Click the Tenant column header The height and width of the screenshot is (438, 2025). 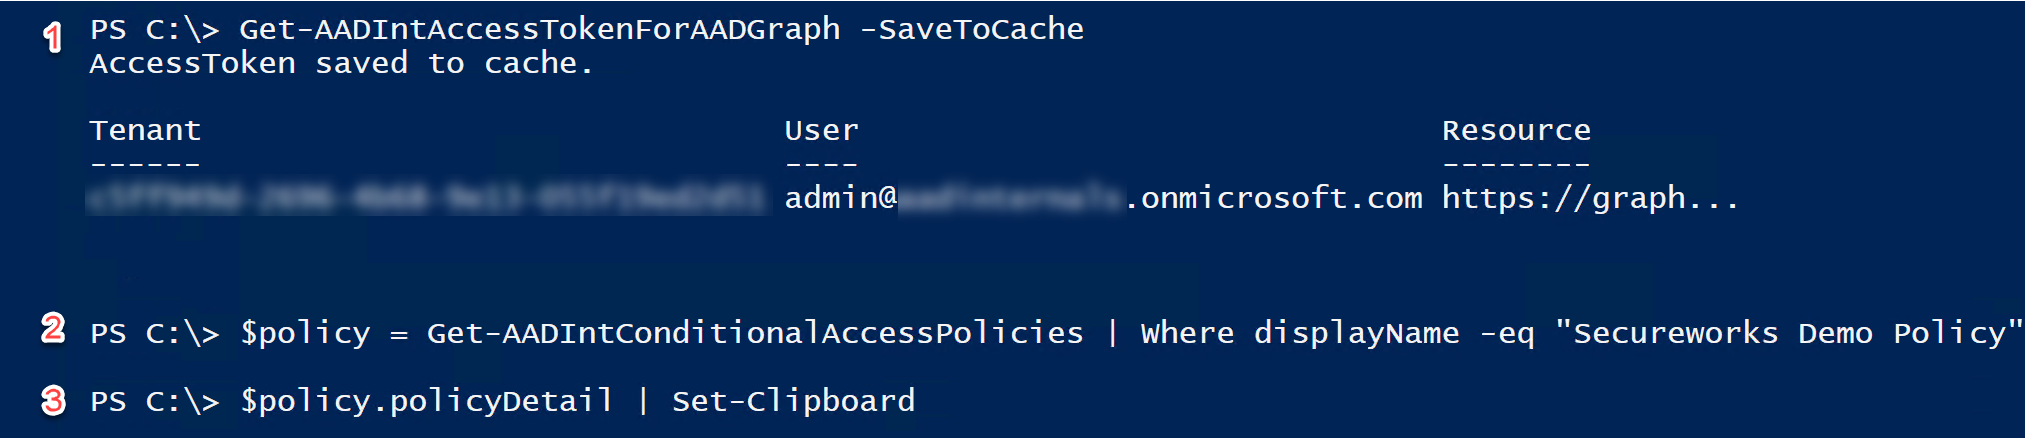pyautogui.click(x=145, y=130)
